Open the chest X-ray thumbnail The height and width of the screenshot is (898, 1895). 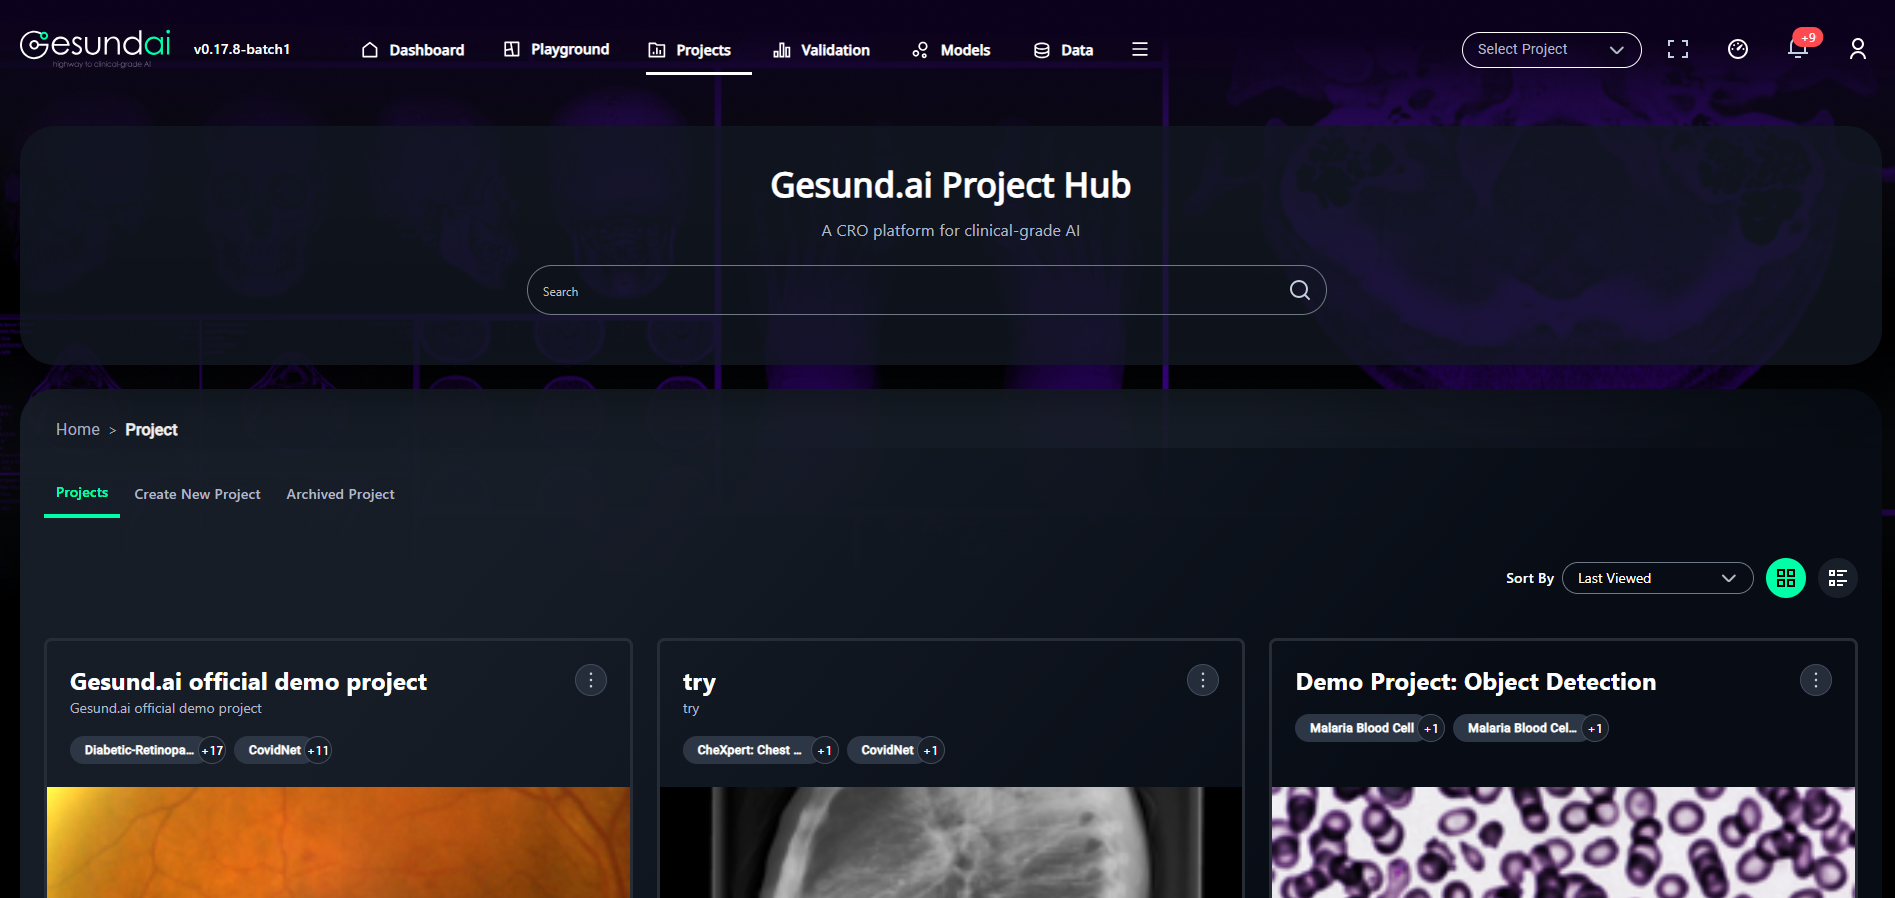coord(951,842)
